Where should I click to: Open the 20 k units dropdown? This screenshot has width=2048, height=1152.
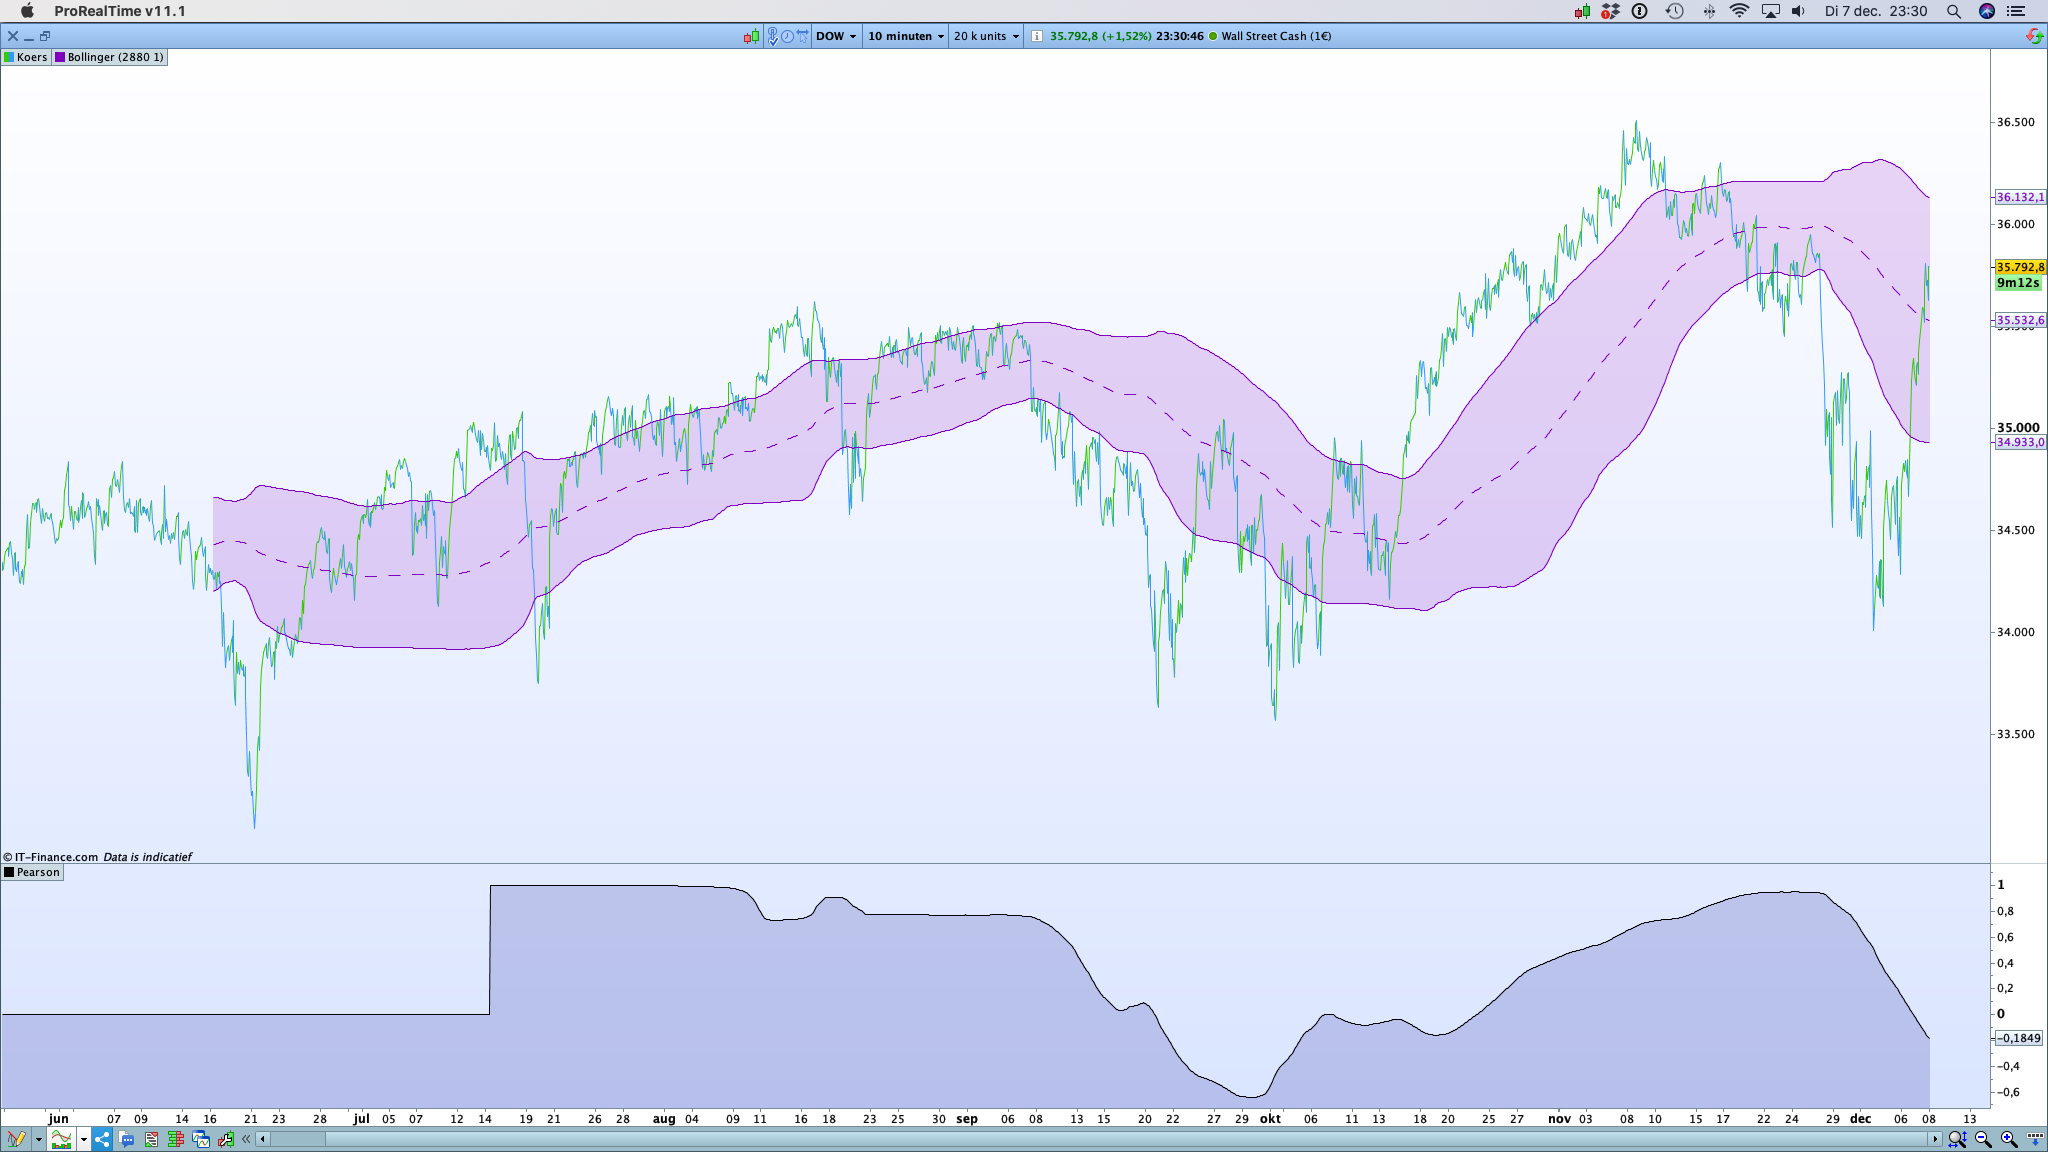click(x=986, y=36)
